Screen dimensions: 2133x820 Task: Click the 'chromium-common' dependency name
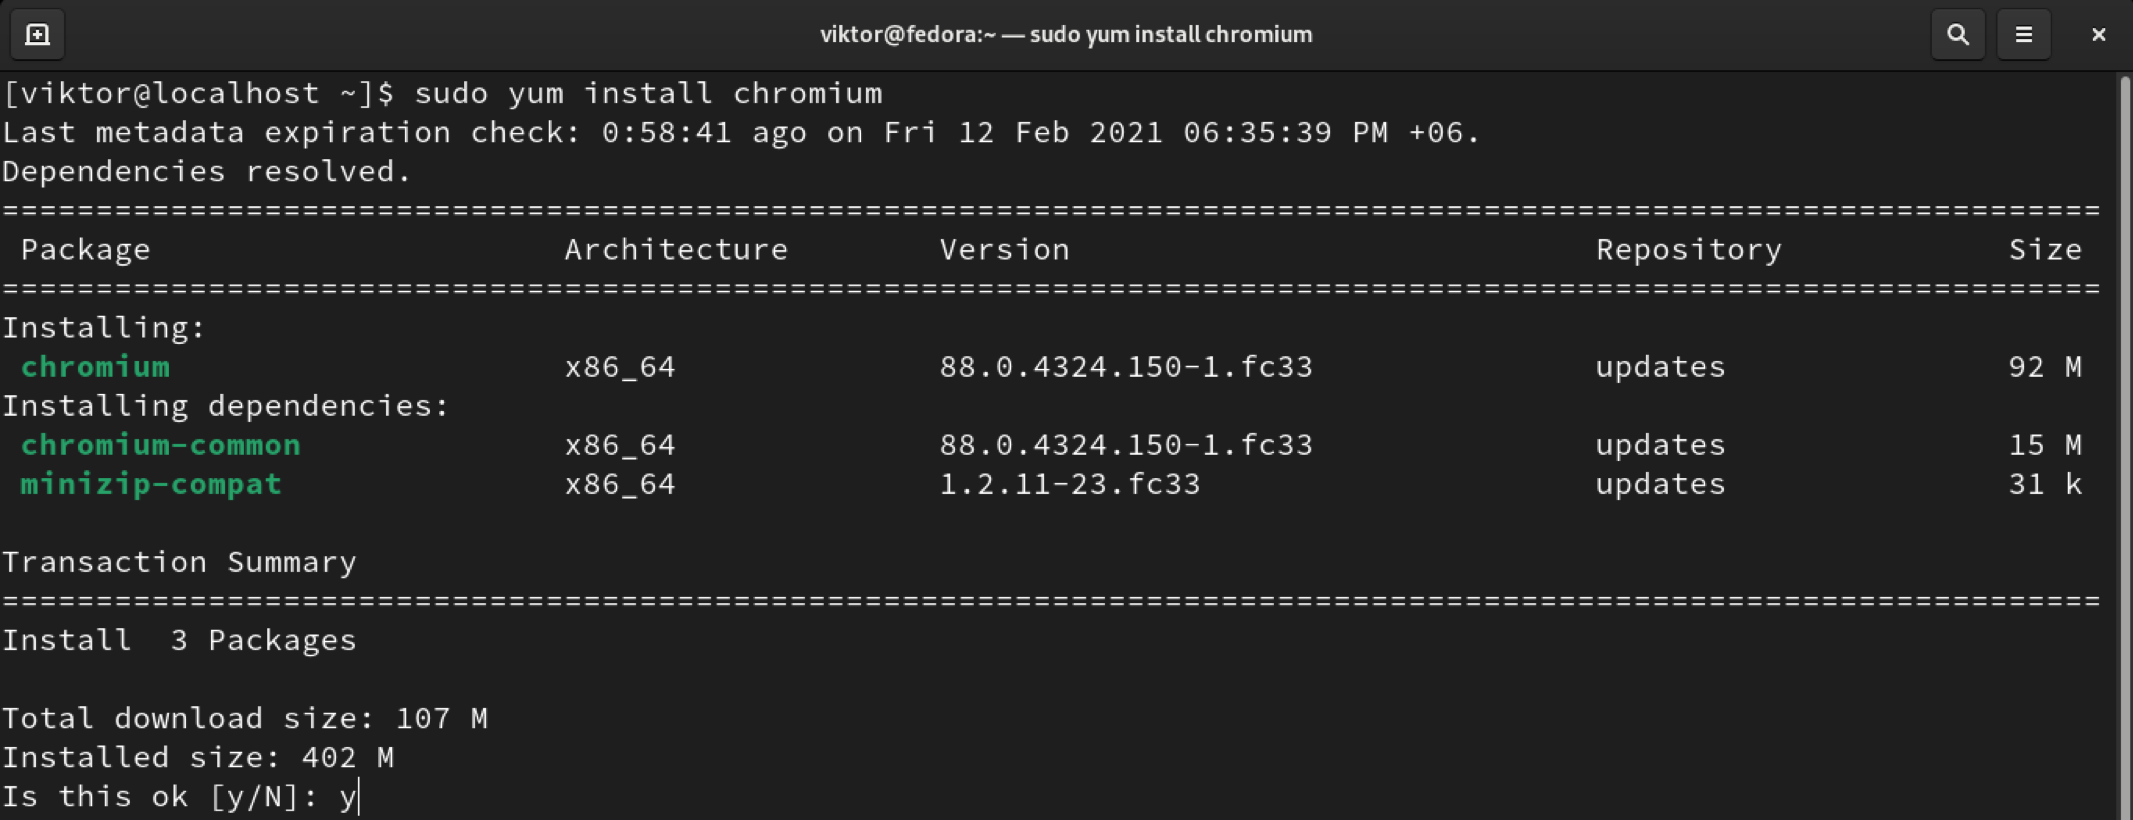point(160,445)
